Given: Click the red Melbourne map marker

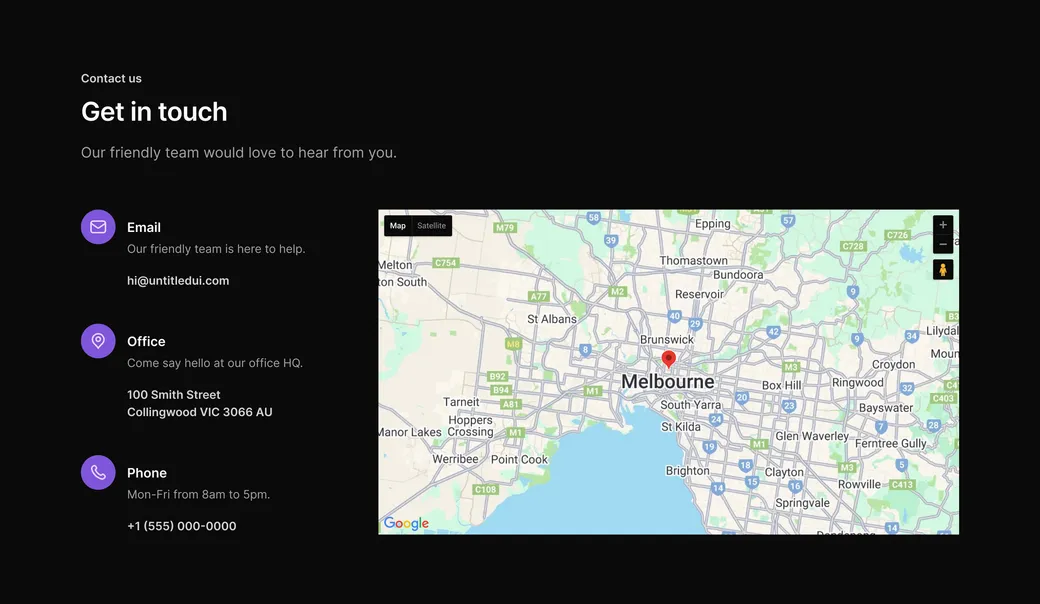Looking at the screenshot, I should click(668, 358).
